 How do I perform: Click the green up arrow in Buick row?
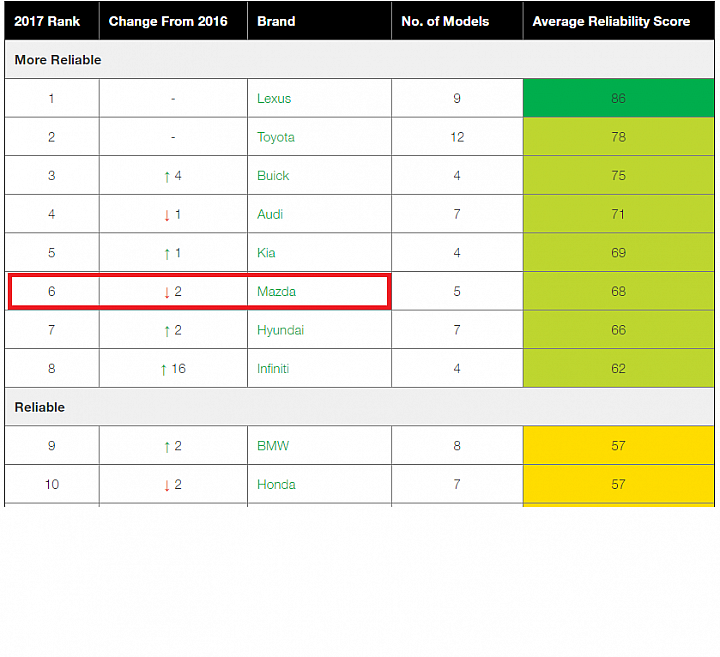pyautogui.click(x=167, y=176)
